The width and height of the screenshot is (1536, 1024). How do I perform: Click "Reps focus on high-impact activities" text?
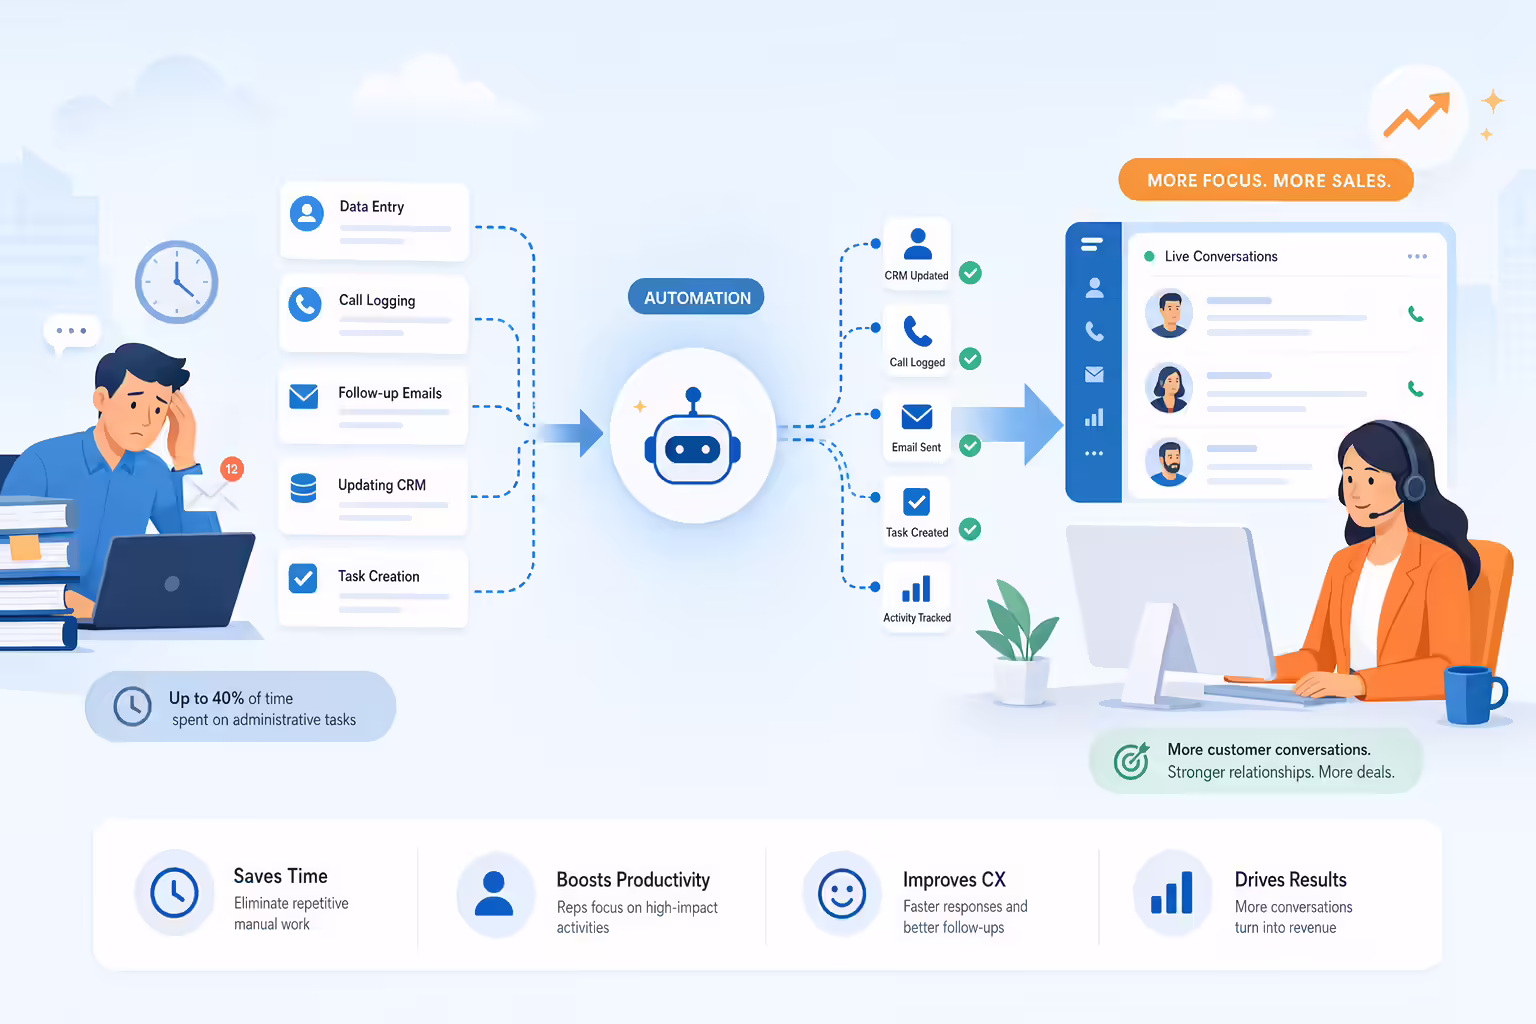tap(637, 917)
